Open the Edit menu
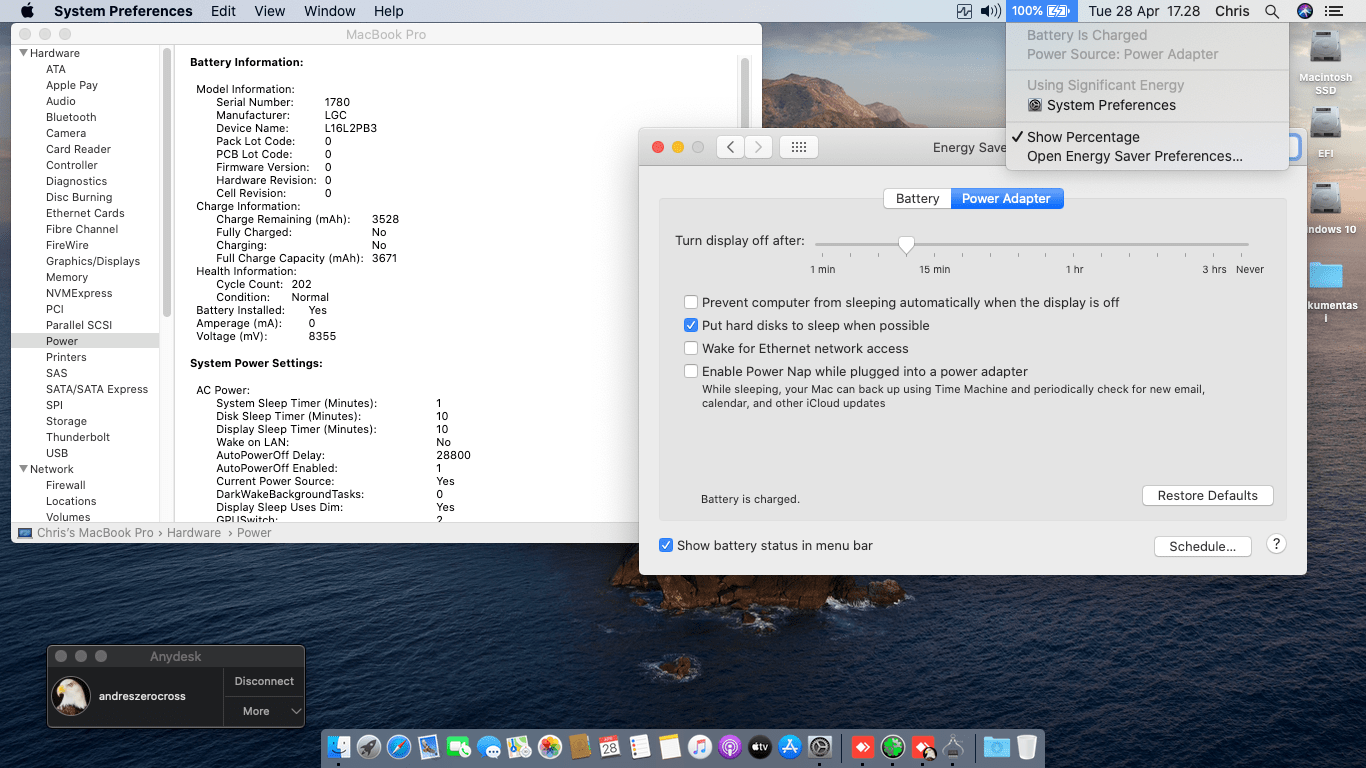The image size is (1366, 768). click(223, 11)
